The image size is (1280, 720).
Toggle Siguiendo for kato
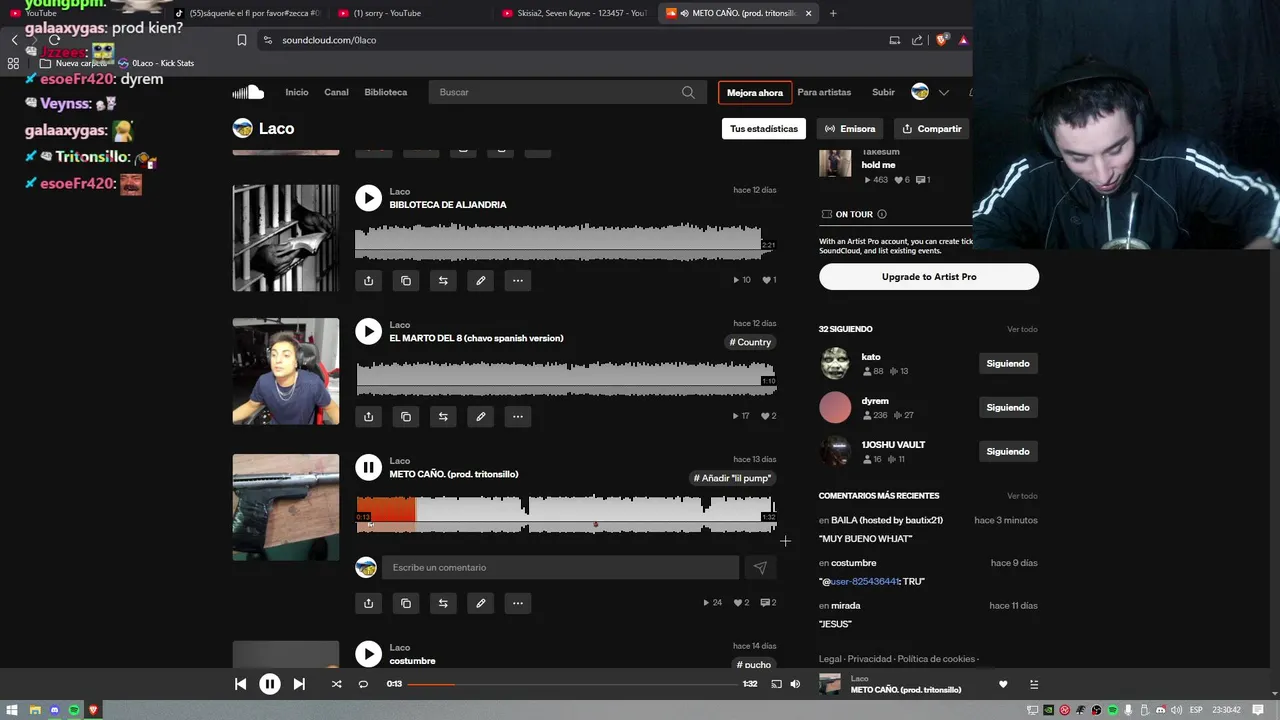coord(1008,364)
